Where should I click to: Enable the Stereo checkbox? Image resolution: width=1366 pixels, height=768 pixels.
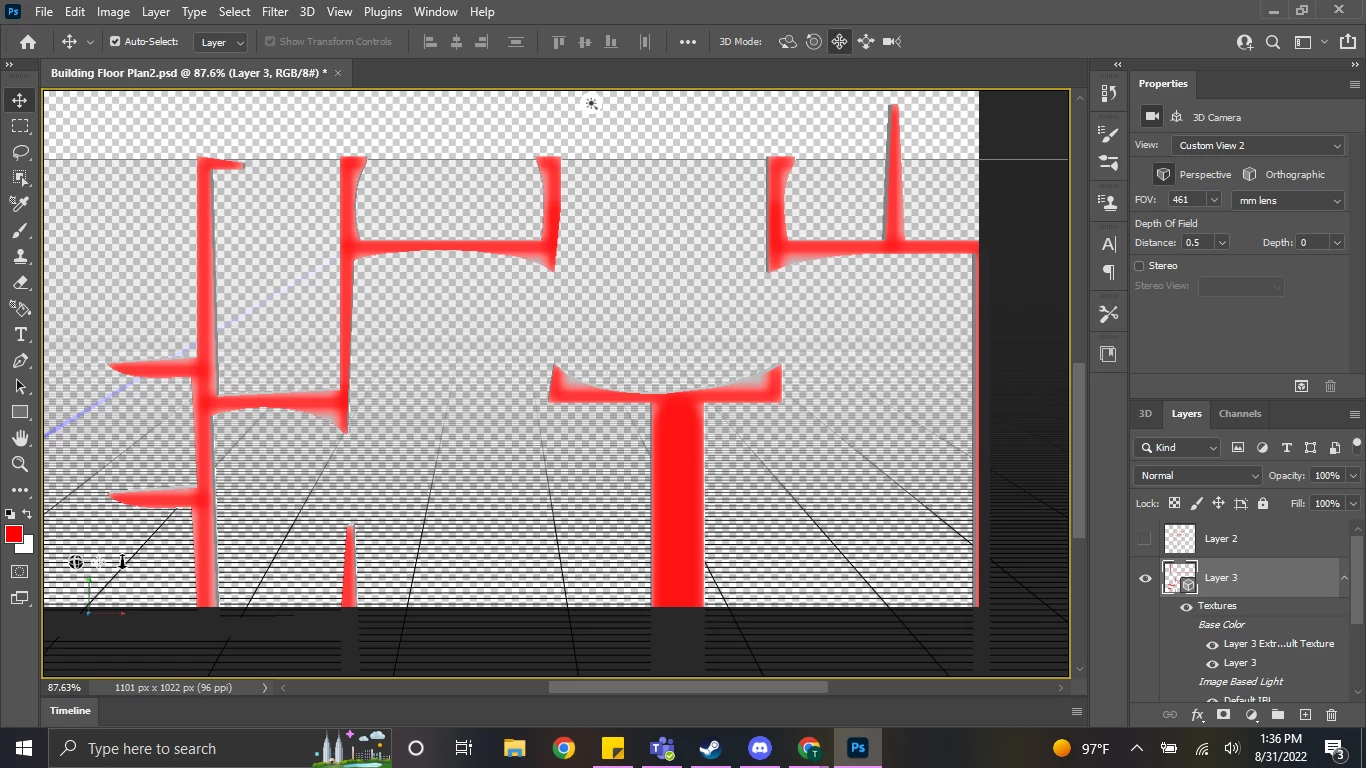click(1140, 266)
